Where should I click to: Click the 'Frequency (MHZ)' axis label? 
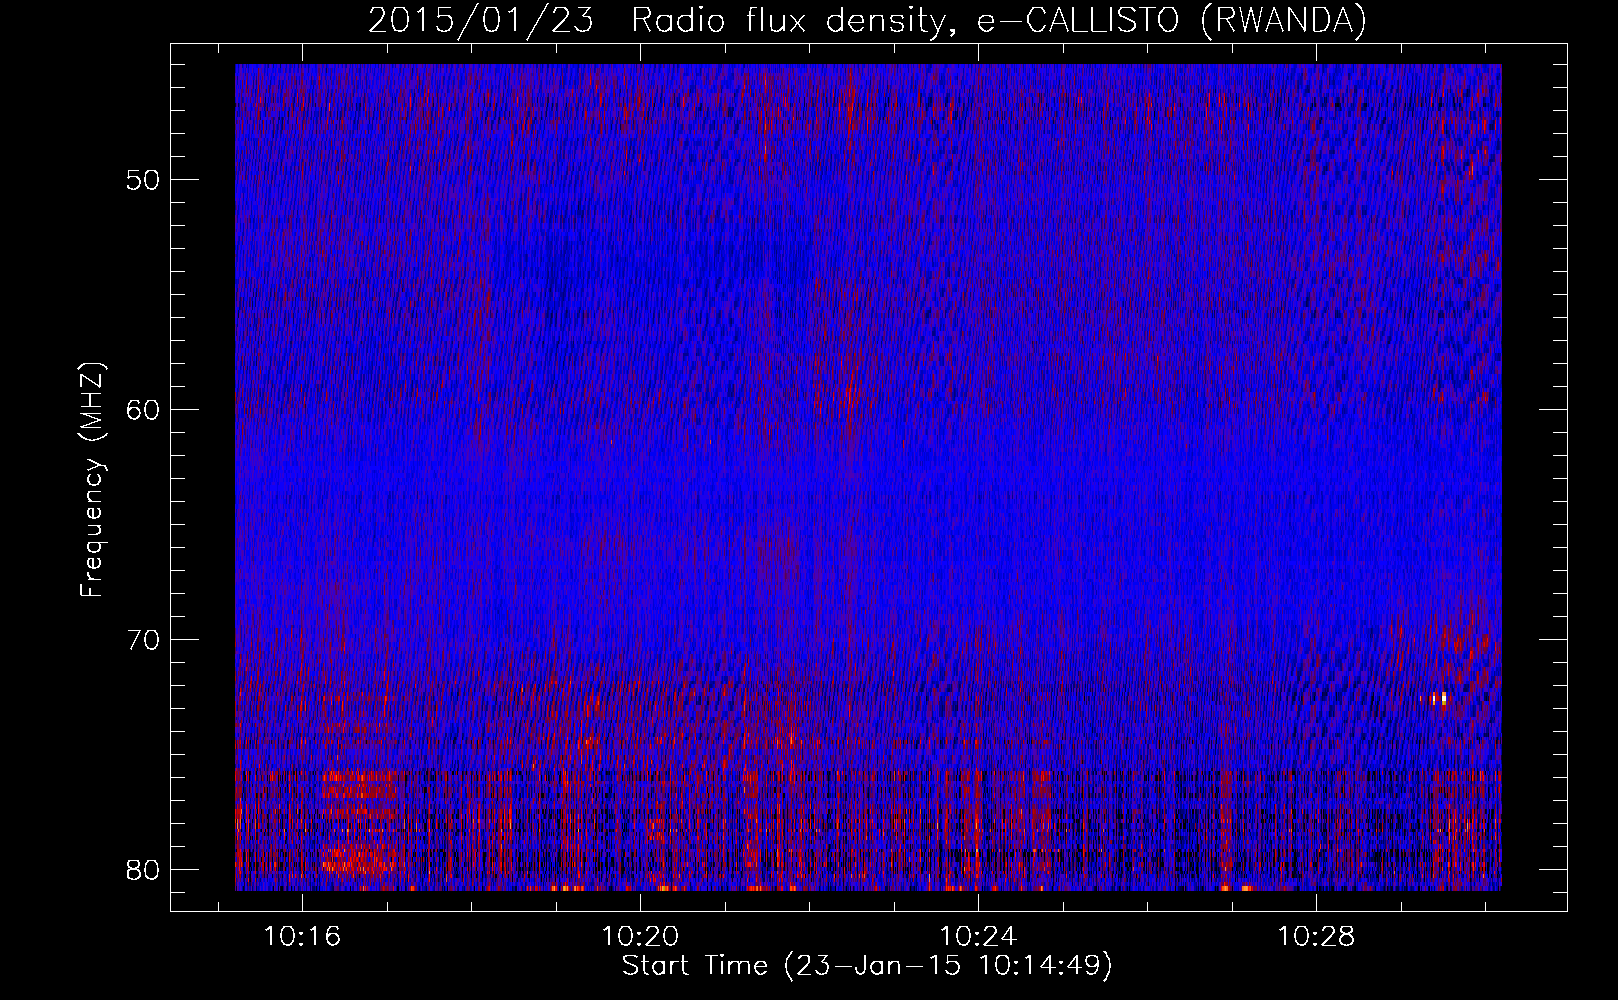coord(92,479)
